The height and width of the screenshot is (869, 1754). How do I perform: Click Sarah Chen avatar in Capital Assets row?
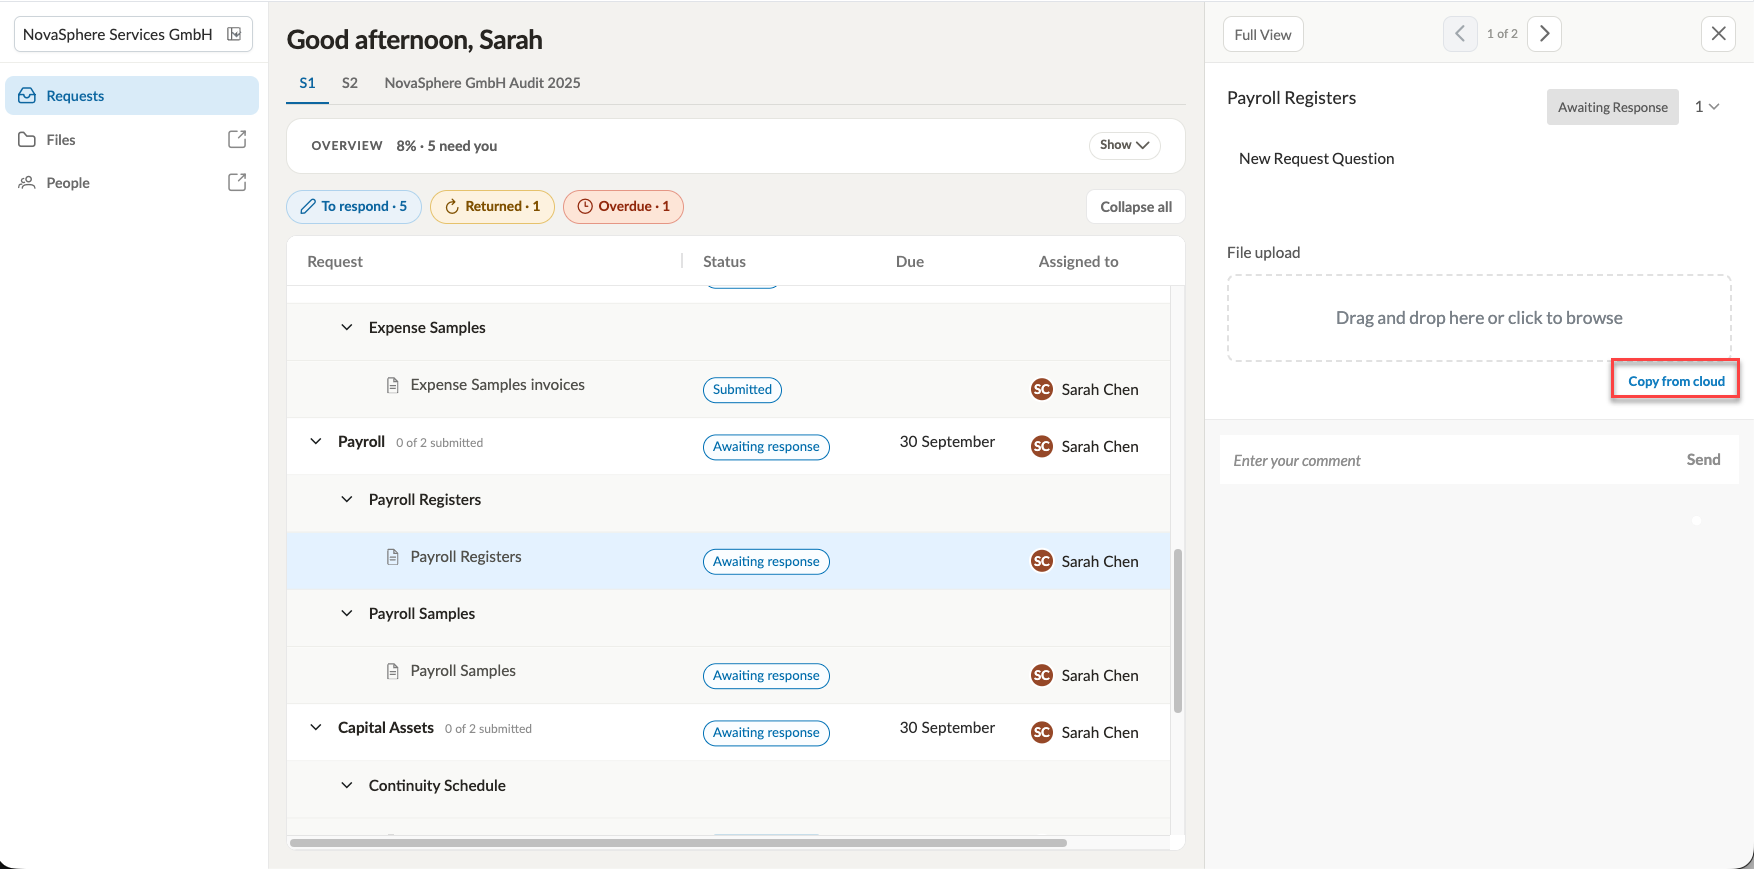pyautogui.click(x=1042, y=733)
